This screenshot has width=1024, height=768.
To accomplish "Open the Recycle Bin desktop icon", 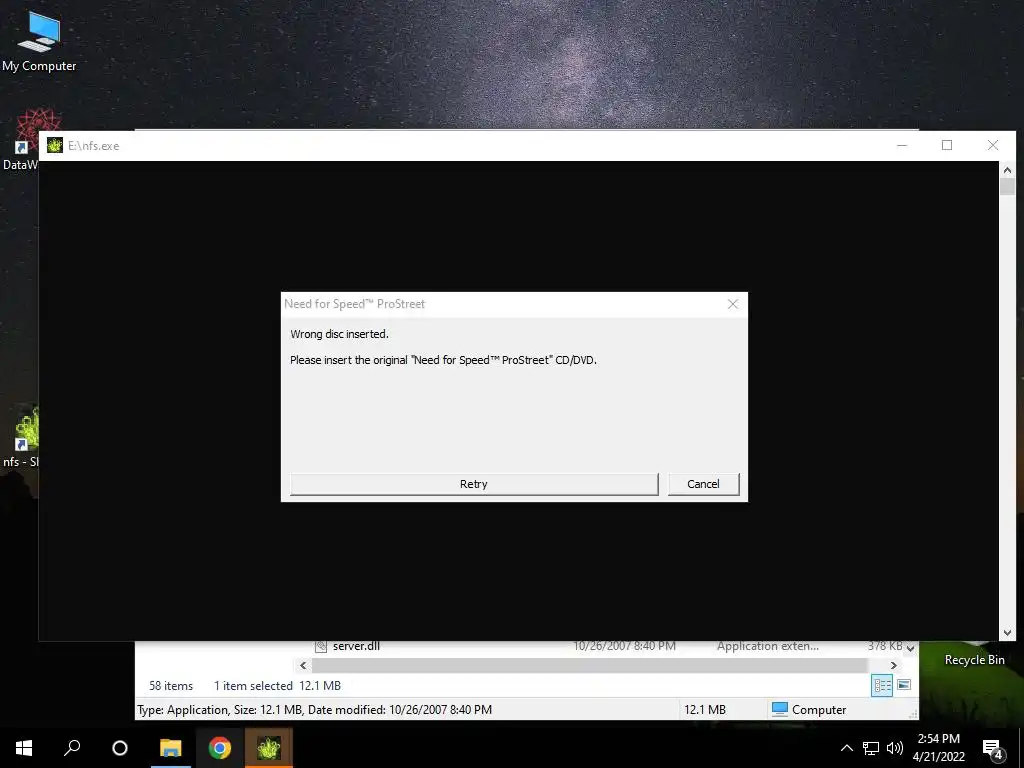I will (x=974, y=660).
